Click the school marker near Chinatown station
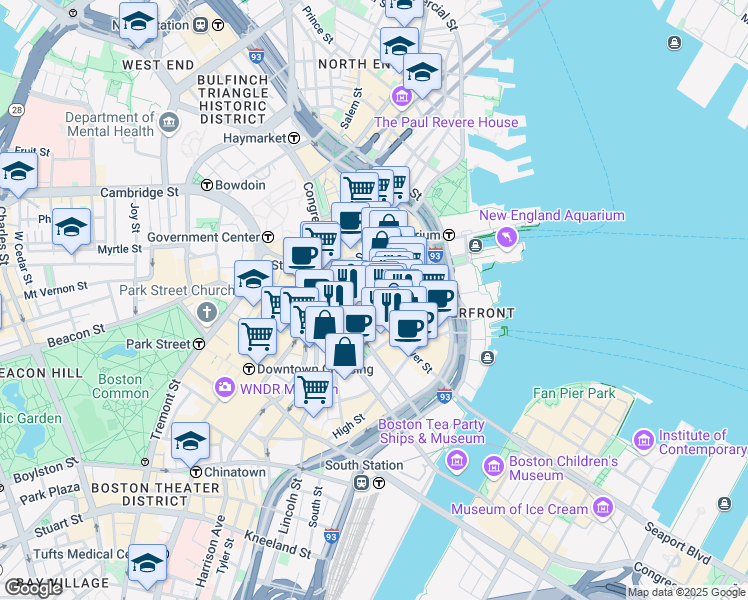Screen dimensions: 748x600 point(190,444)
